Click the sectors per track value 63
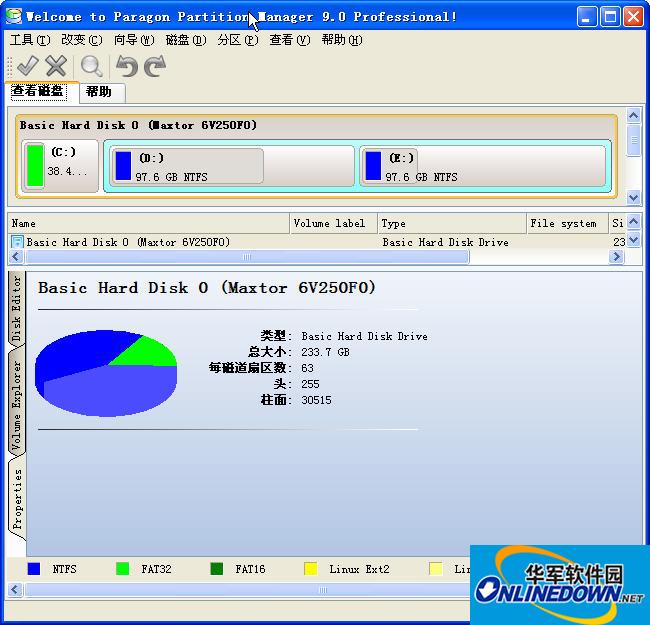Screen dimensions: 650x625 click(308, 368)
